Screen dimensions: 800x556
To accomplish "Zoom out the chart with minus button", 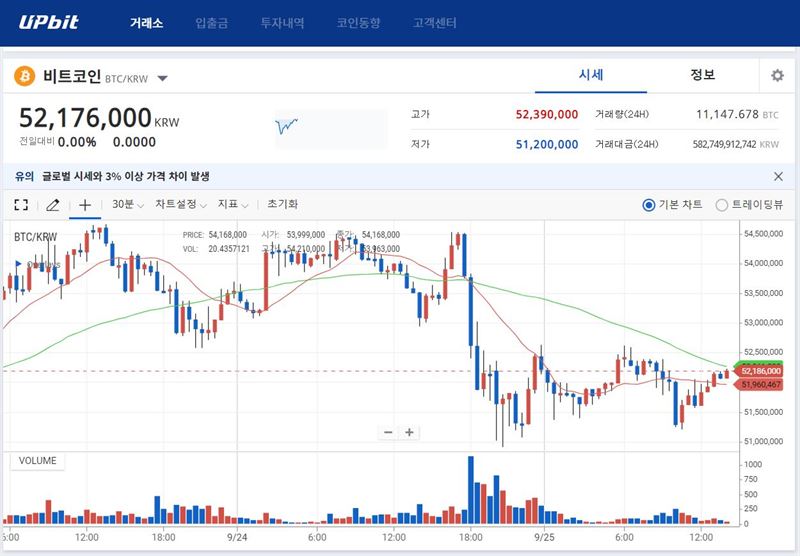I will tap(388, 433).
